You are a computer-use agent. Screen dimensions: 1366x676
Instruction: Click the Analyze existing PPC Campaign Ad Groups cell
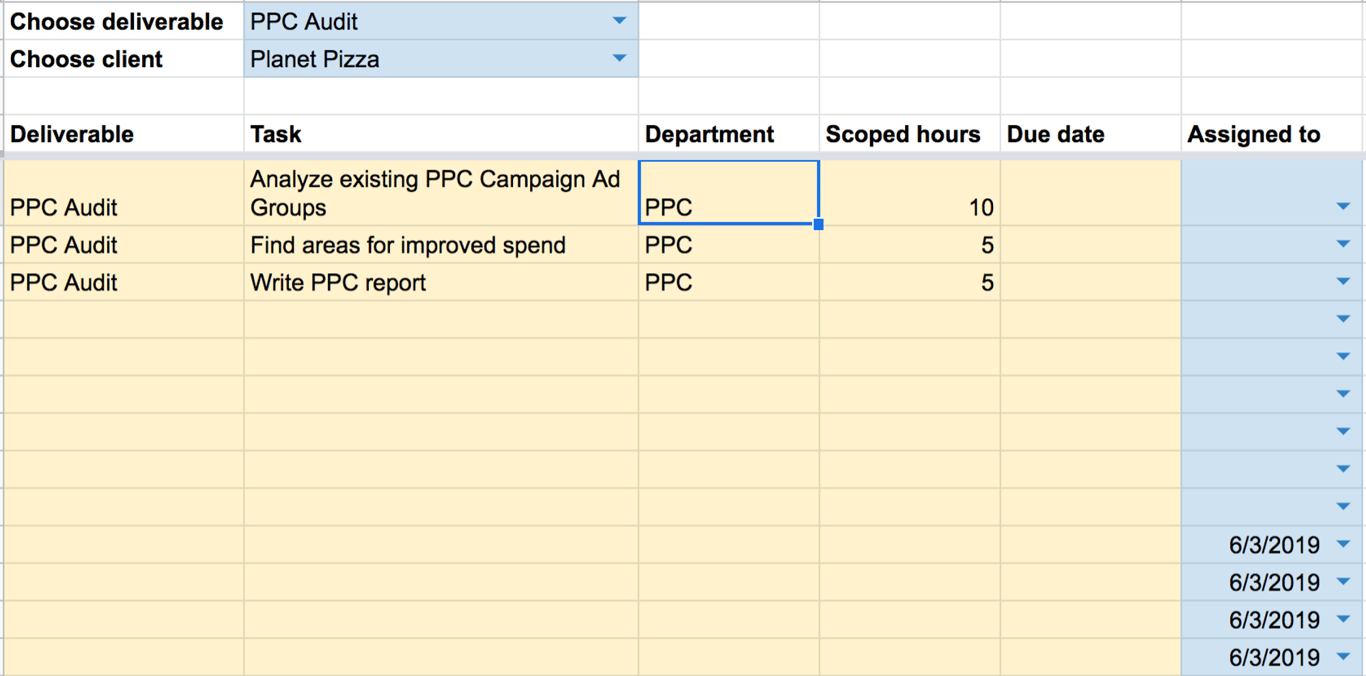click(440, 194)
